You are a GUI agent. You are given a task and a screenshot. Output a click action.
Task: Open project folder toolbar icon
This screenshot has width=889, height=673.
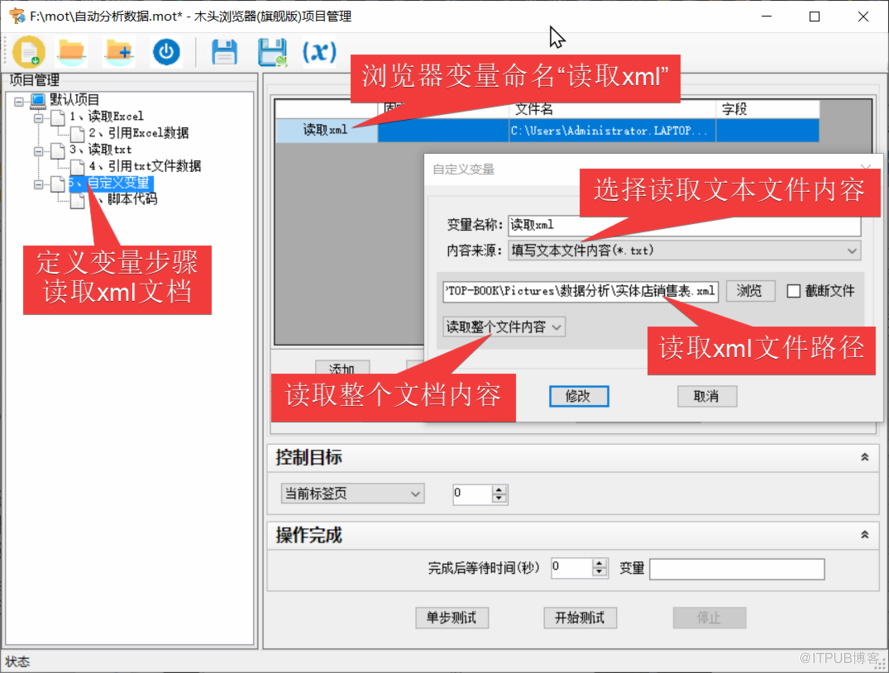[71, 52]
